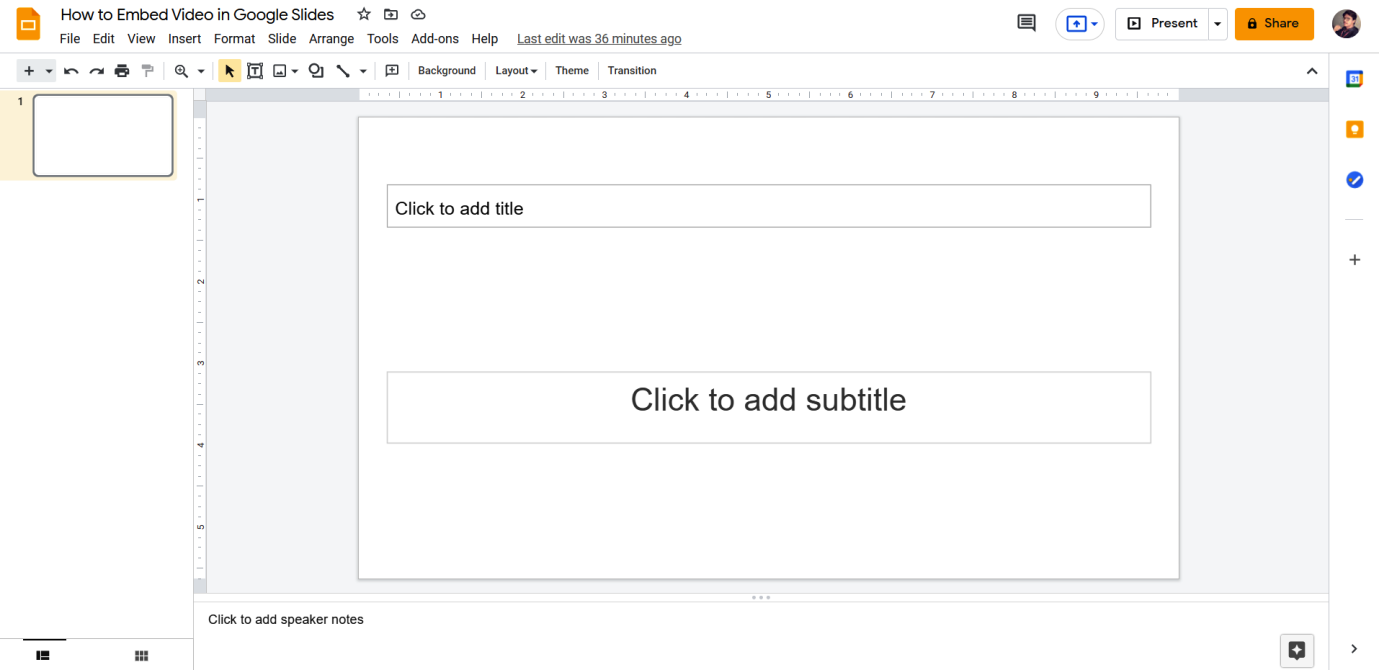1379x670 pixels.
Task: Open the Transition panel
Action: point(632,71)
